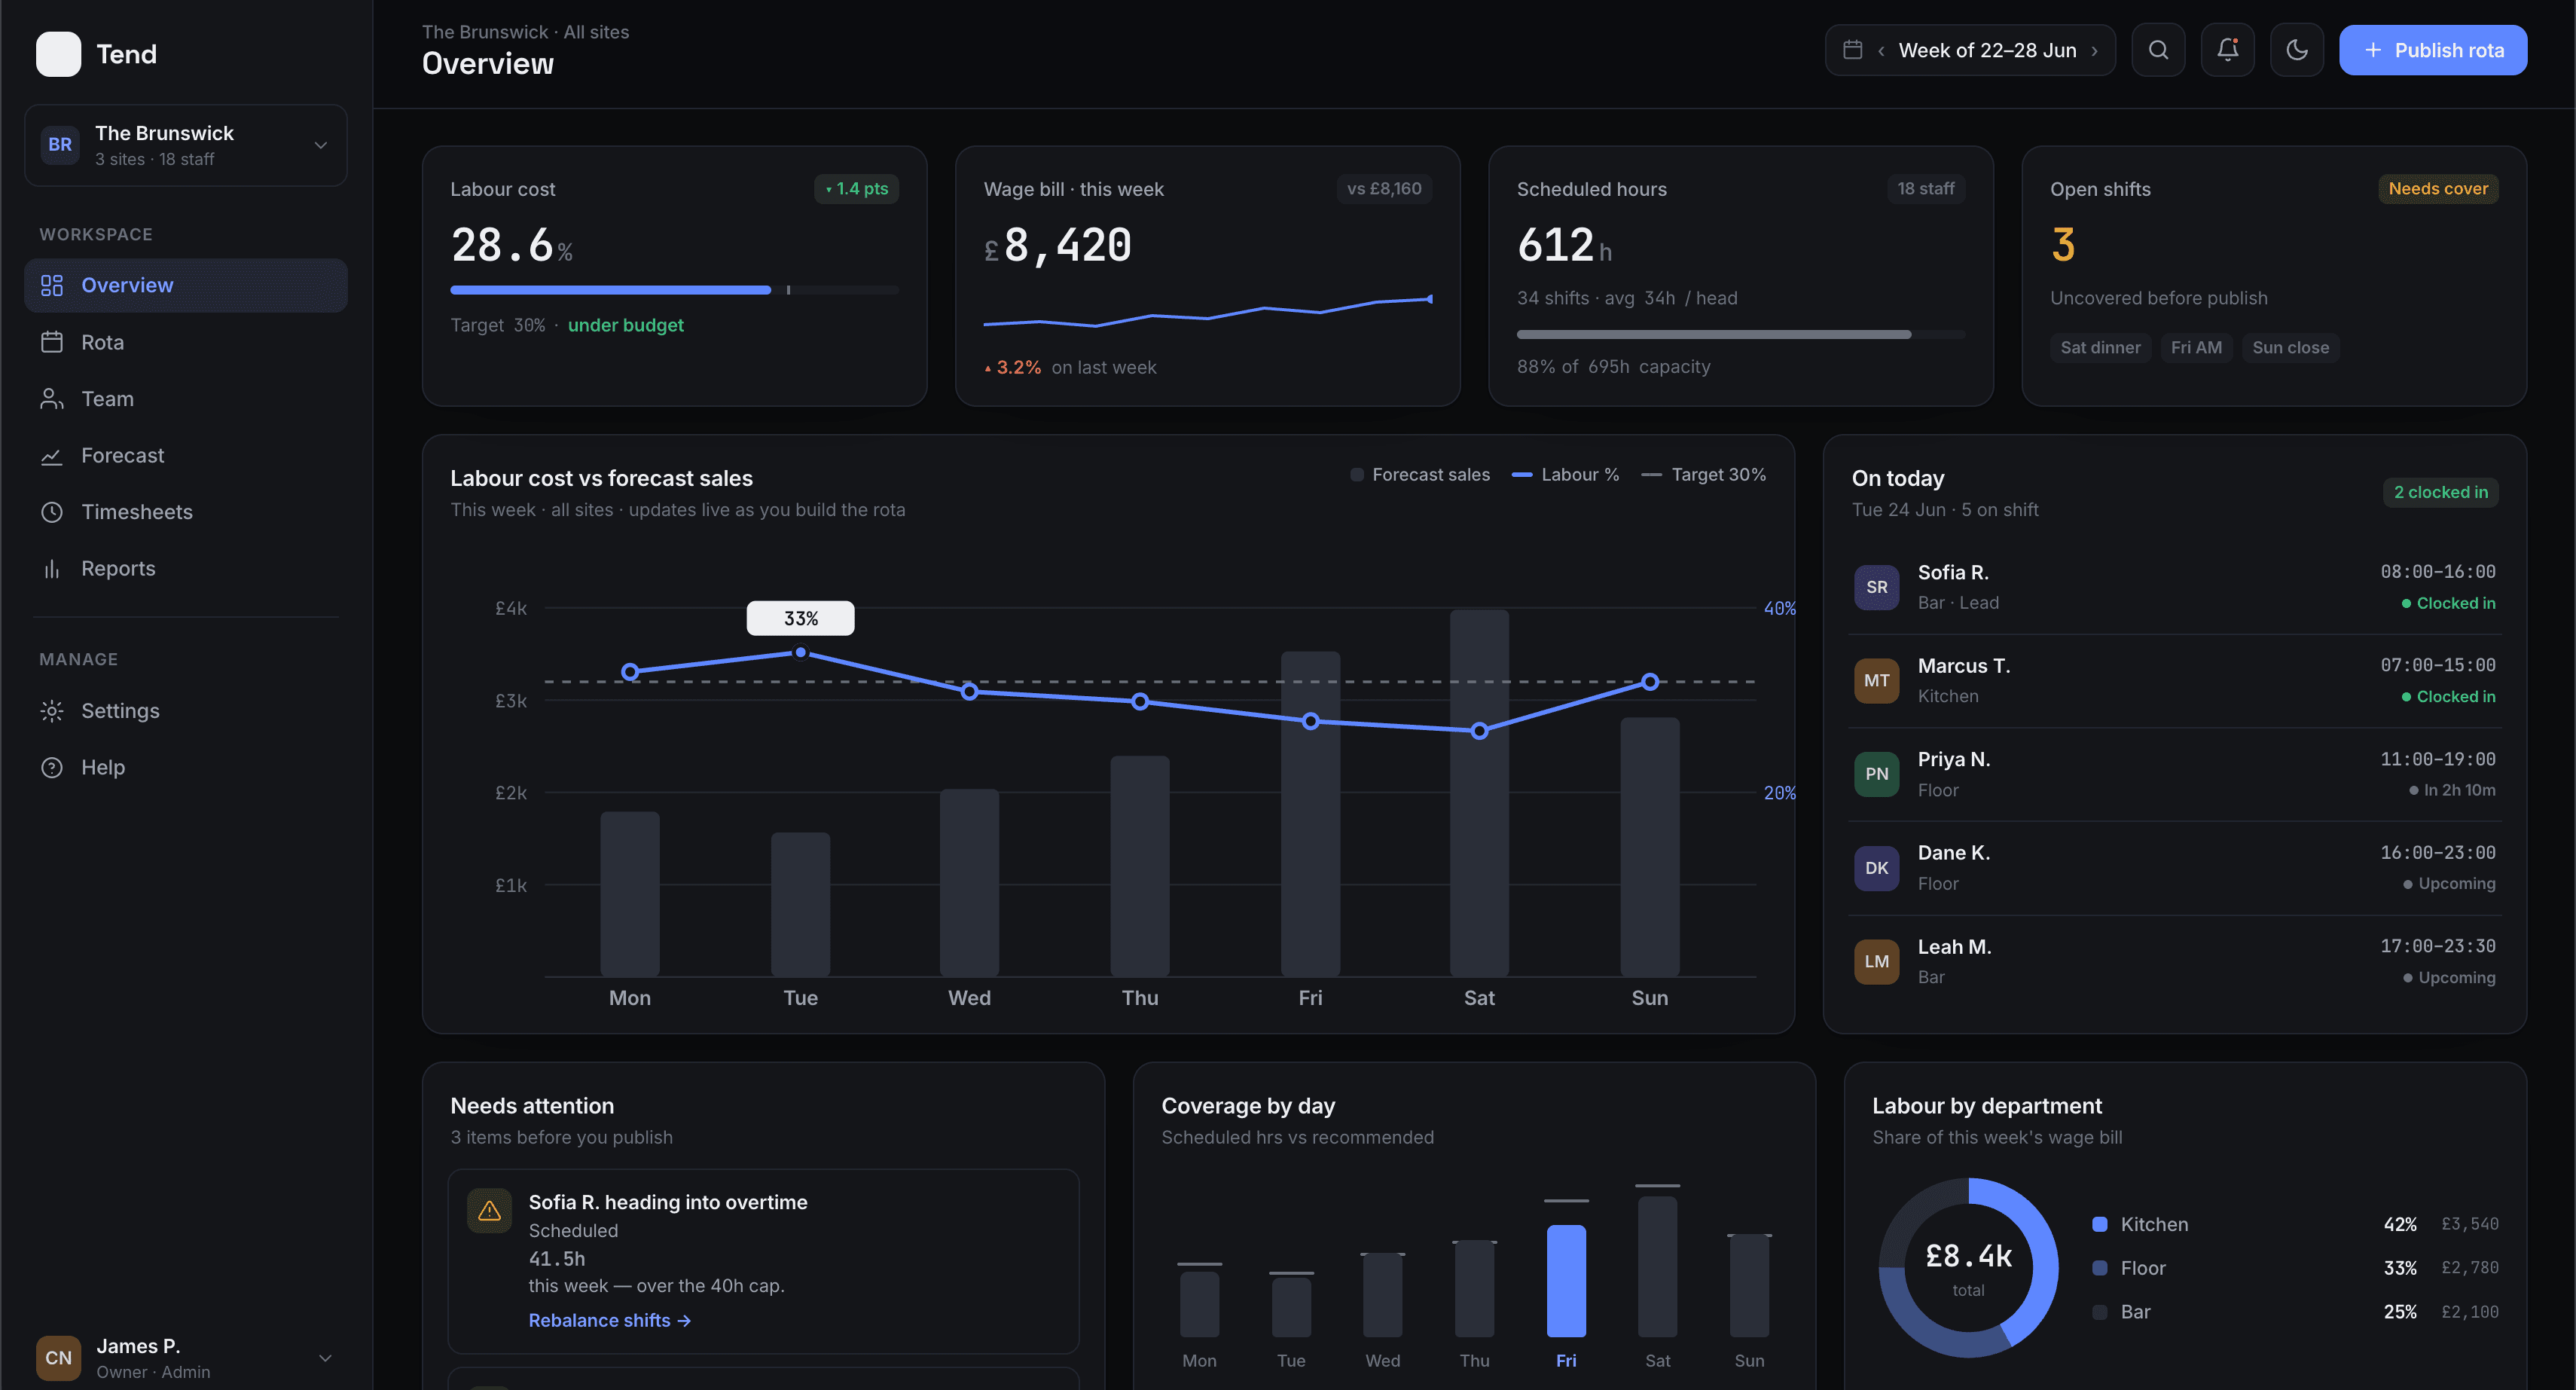Click Saturday coverage bar

[1657, 1266]
